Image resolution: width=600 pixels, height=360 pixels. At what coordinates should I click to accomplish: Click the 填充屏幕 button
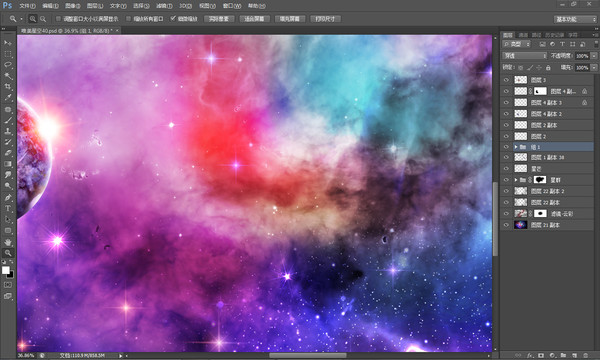[290, 19]
